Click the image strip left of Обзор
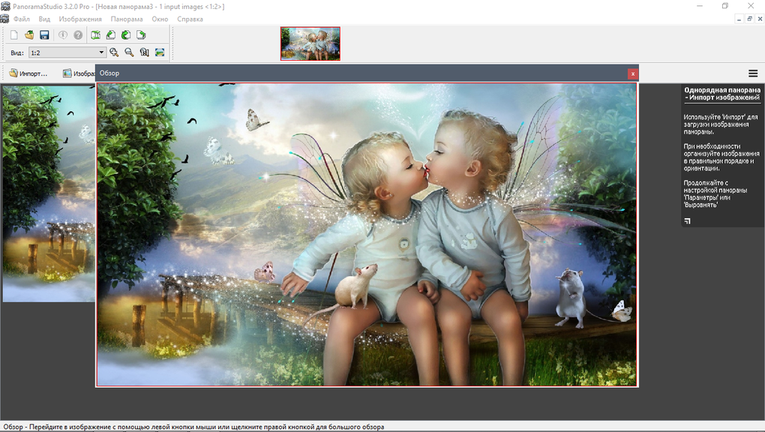Screen dimensions: 765x432 [x=49, y=193]
